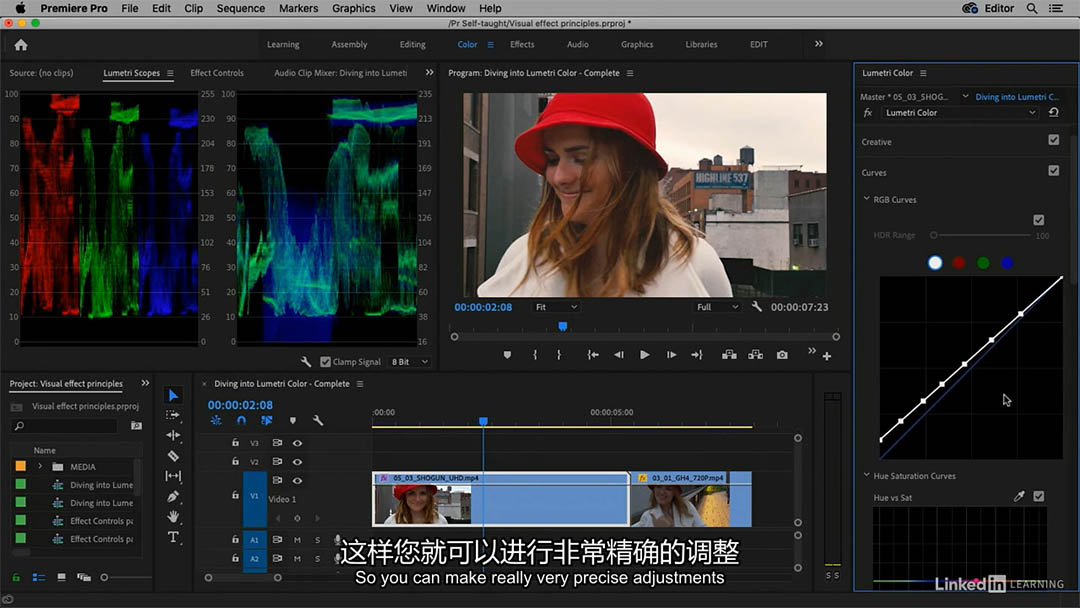The height and width of the screenshot is (608, 1080).
Task: Toggle V2 track output eye
Action: [x=297, y=461]
